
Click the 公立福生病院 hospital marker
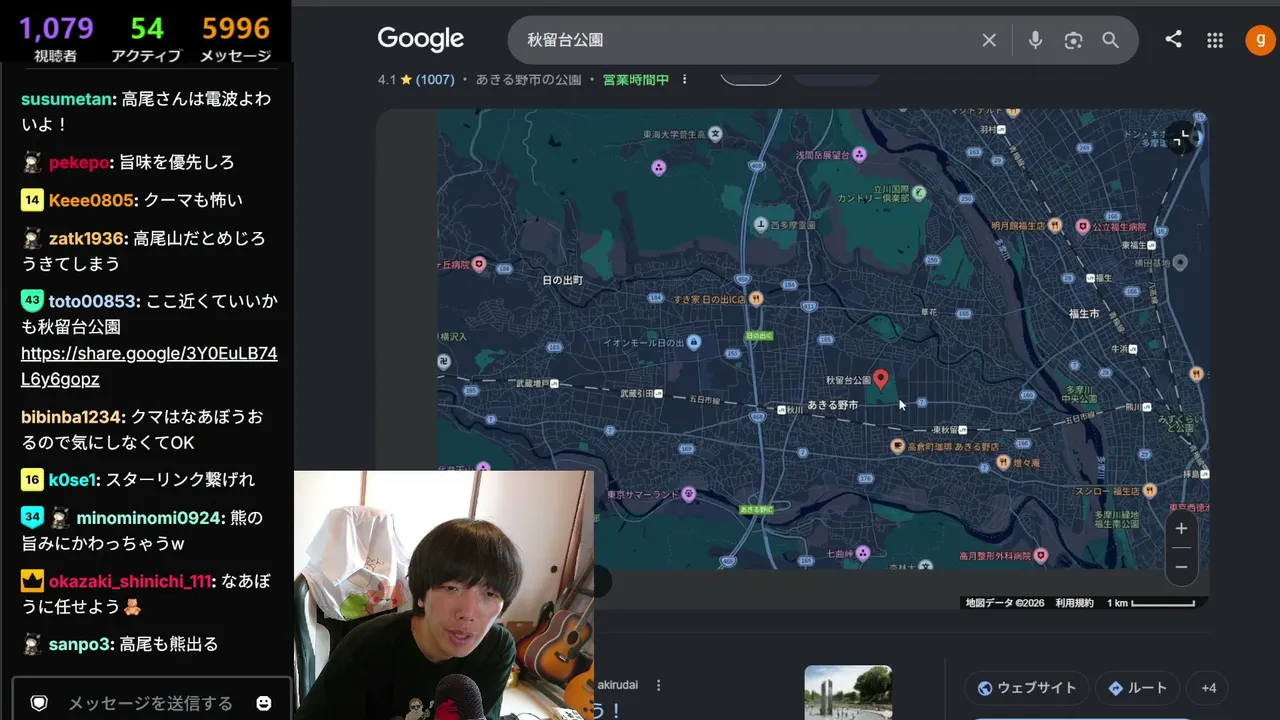(1082, 227)
